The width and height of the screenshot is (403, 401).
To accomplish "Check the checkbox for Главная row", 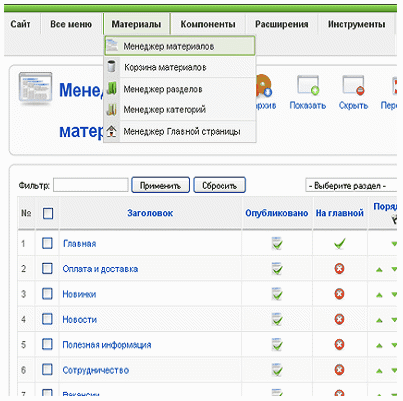I will 47,243.
